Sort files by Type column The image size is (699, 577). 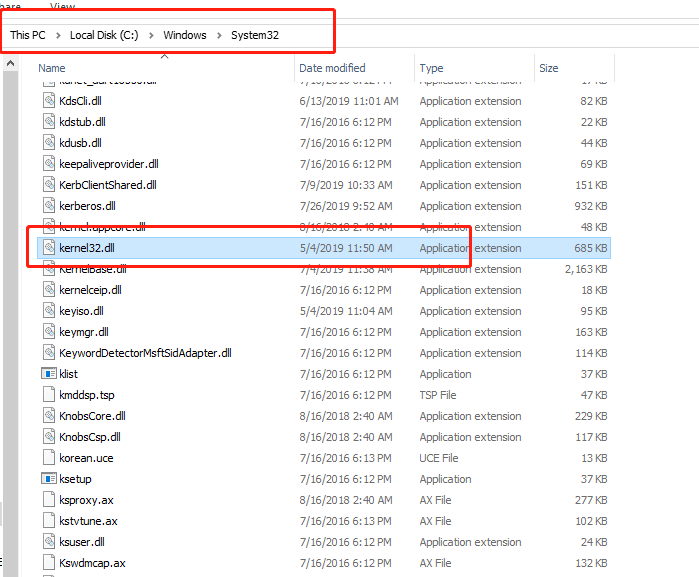click(431, 68)
